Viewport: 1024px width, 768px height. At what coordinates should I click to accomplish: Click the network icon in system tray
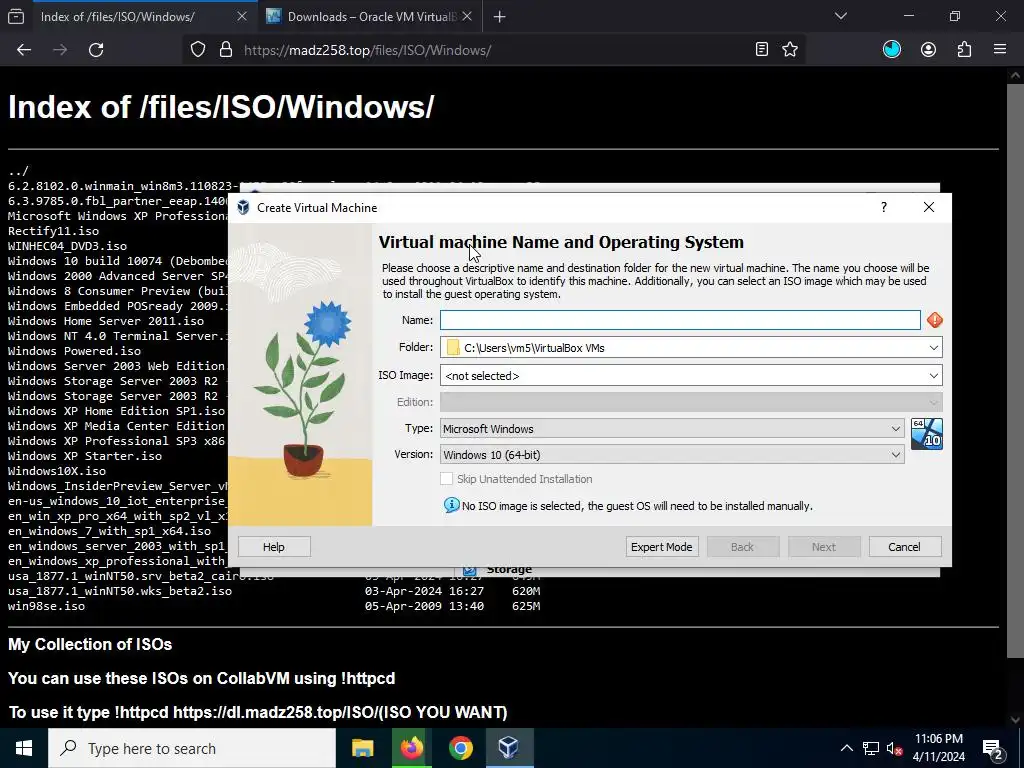[x=871, y=748]
